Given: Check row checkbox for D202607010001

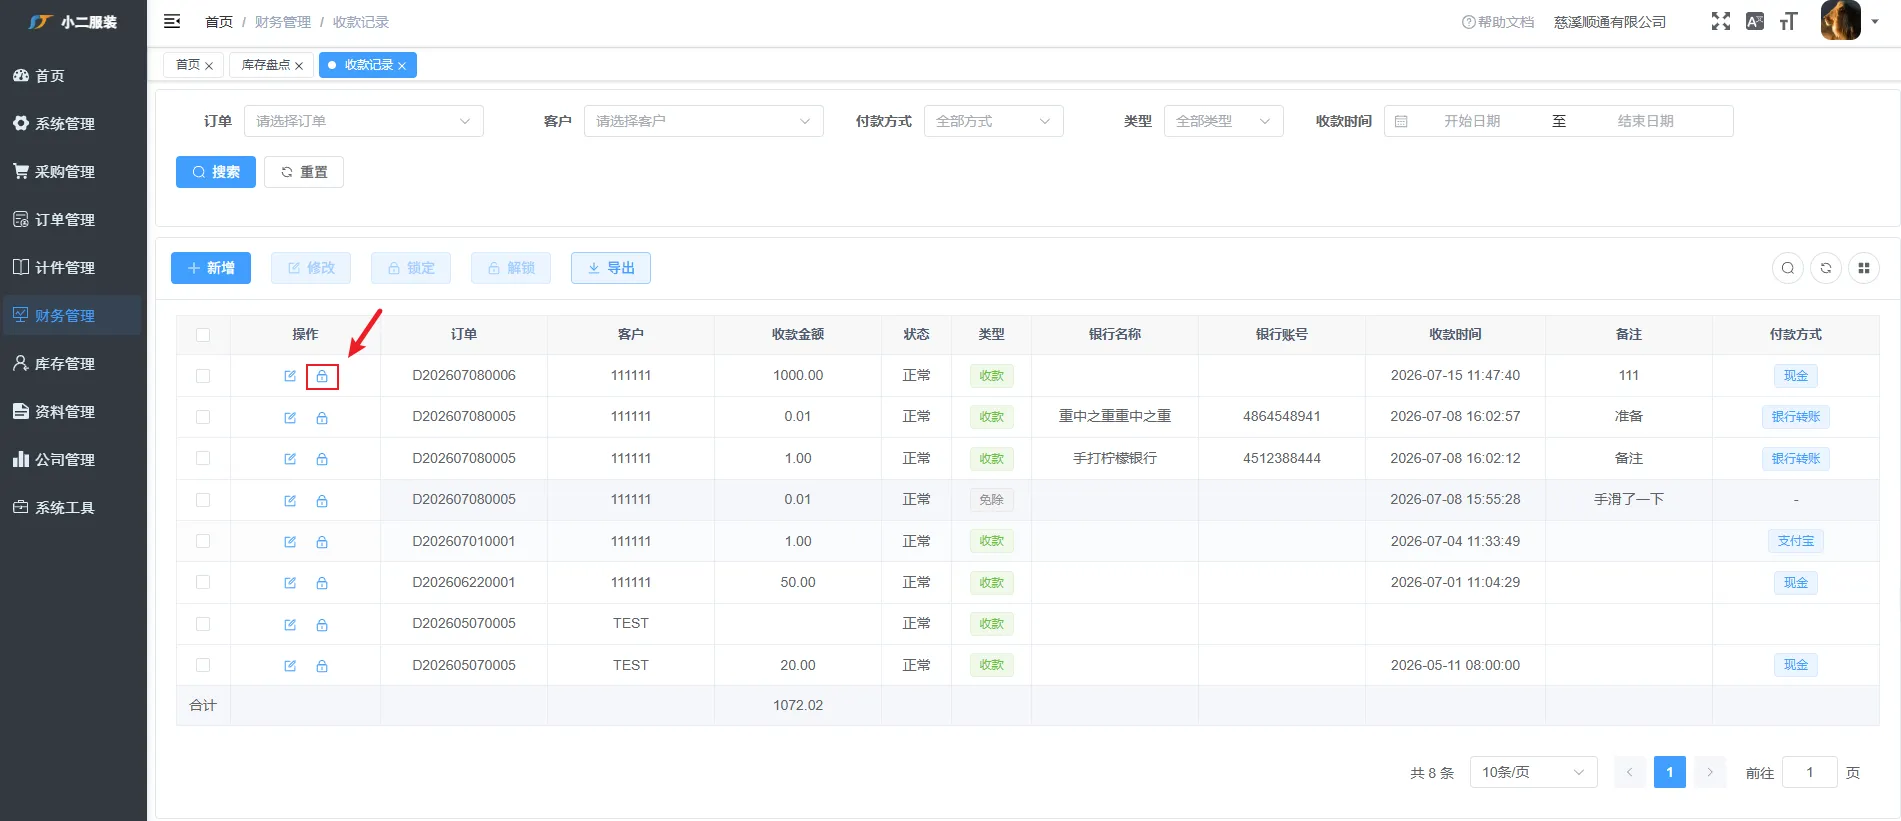Looking at the screenshot, I should [x=203, y=541].
